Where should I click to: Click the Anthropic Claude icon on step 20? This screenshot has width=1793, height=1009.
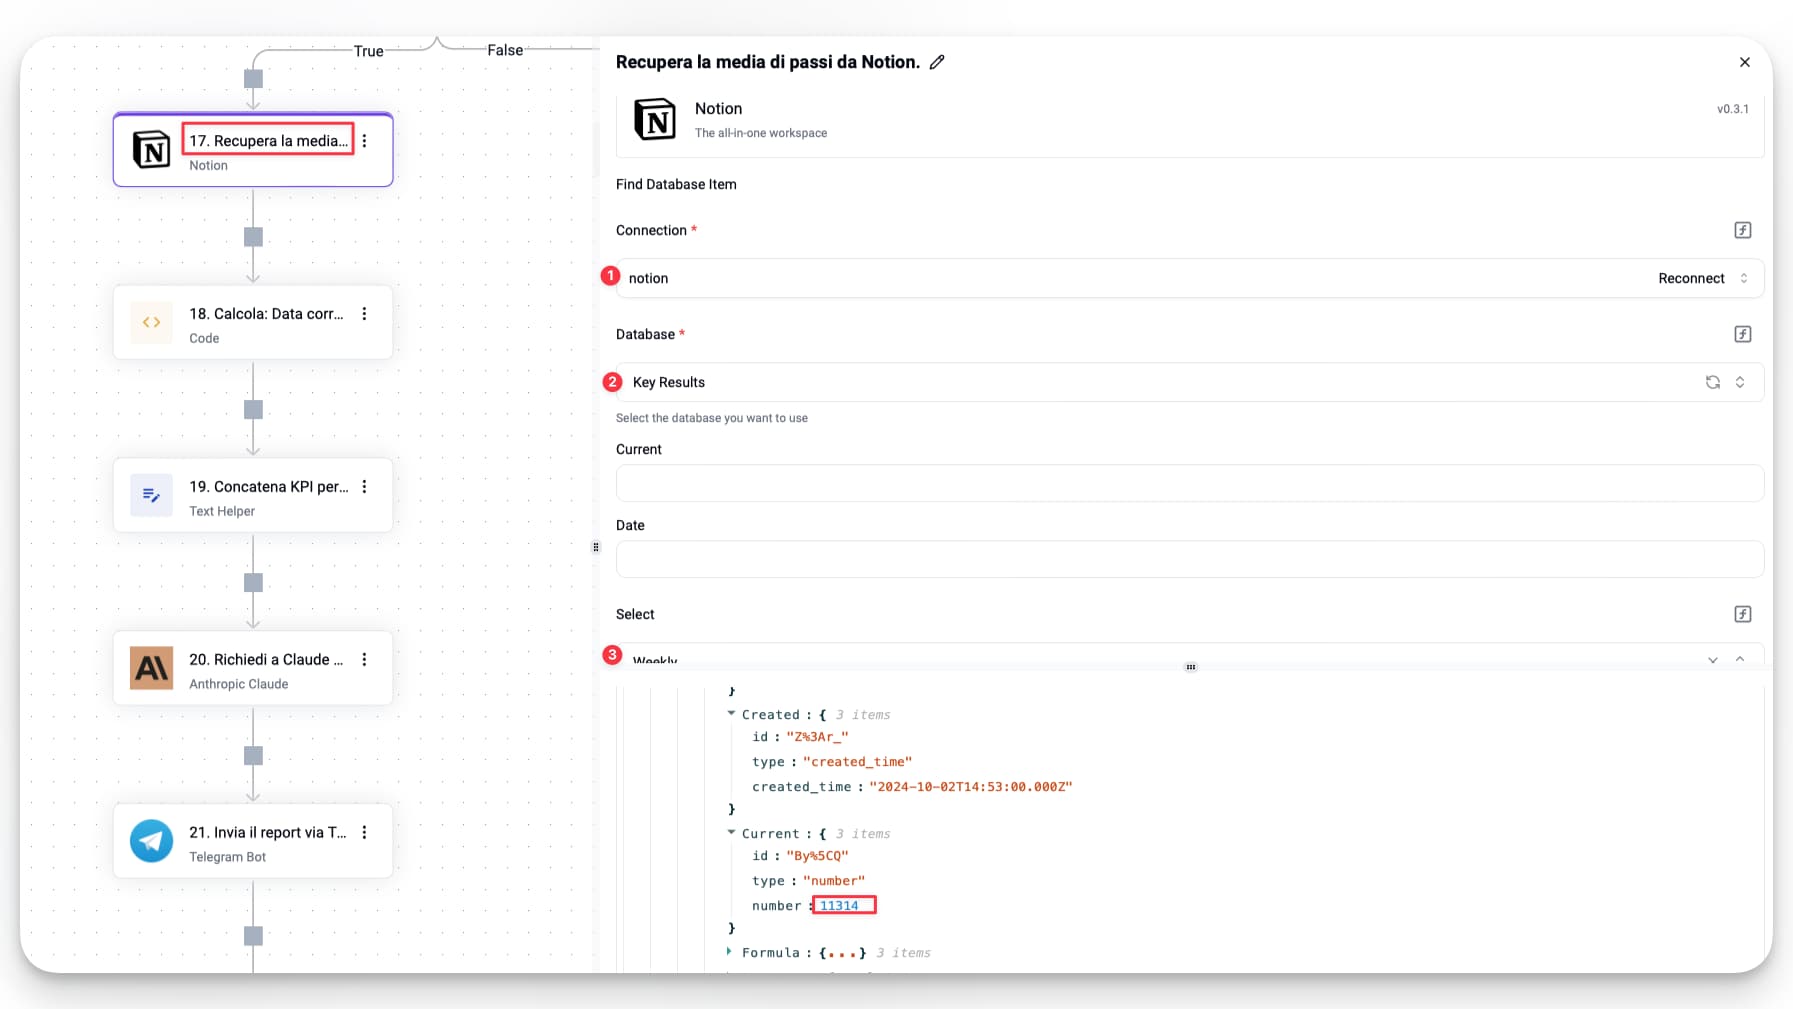click(x=151, y=668)
